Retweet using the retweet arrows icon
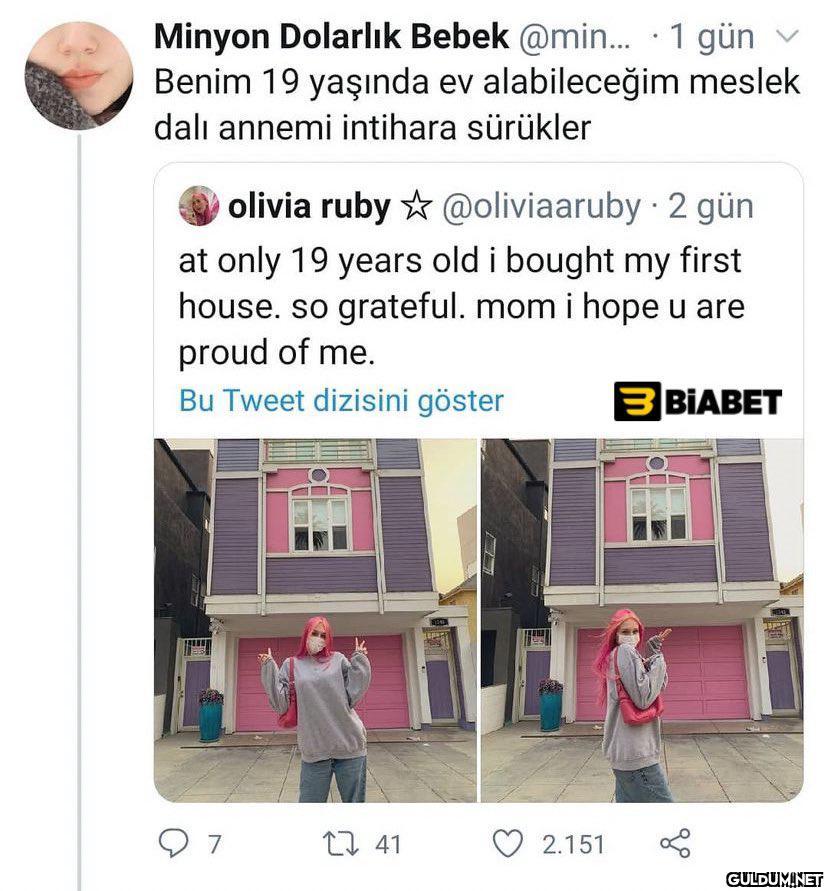 click(340, 844)
